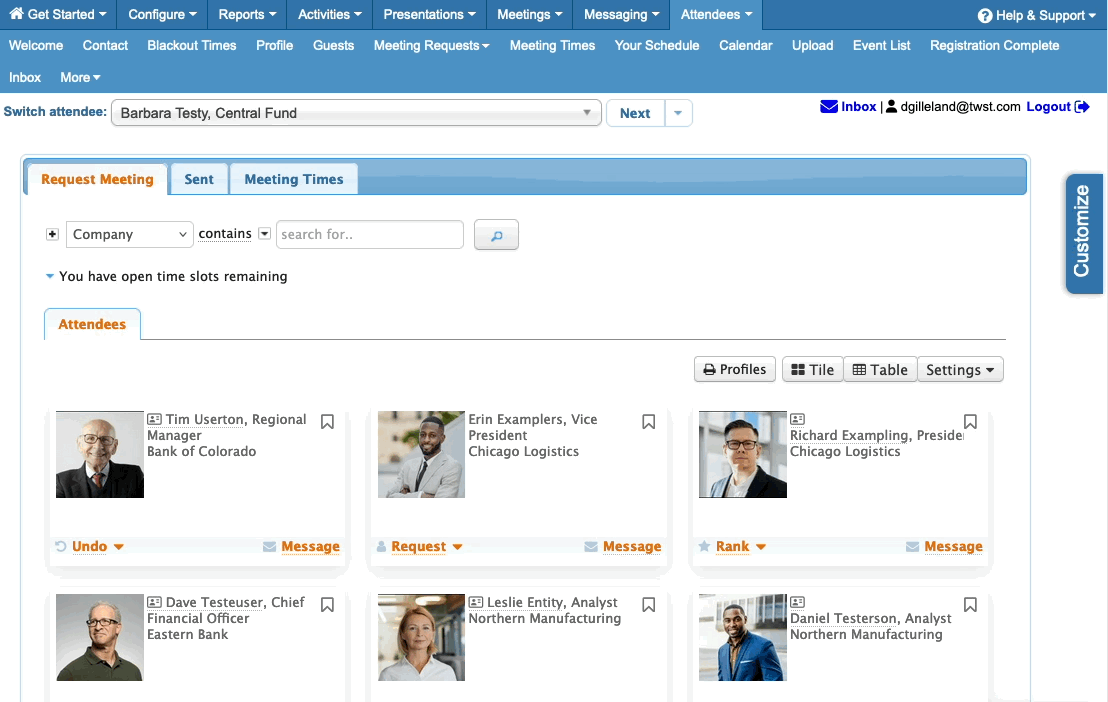The image size is (1108, 702).
Task: Open the Switch attendee dropdown
Action: coord(356,112)
